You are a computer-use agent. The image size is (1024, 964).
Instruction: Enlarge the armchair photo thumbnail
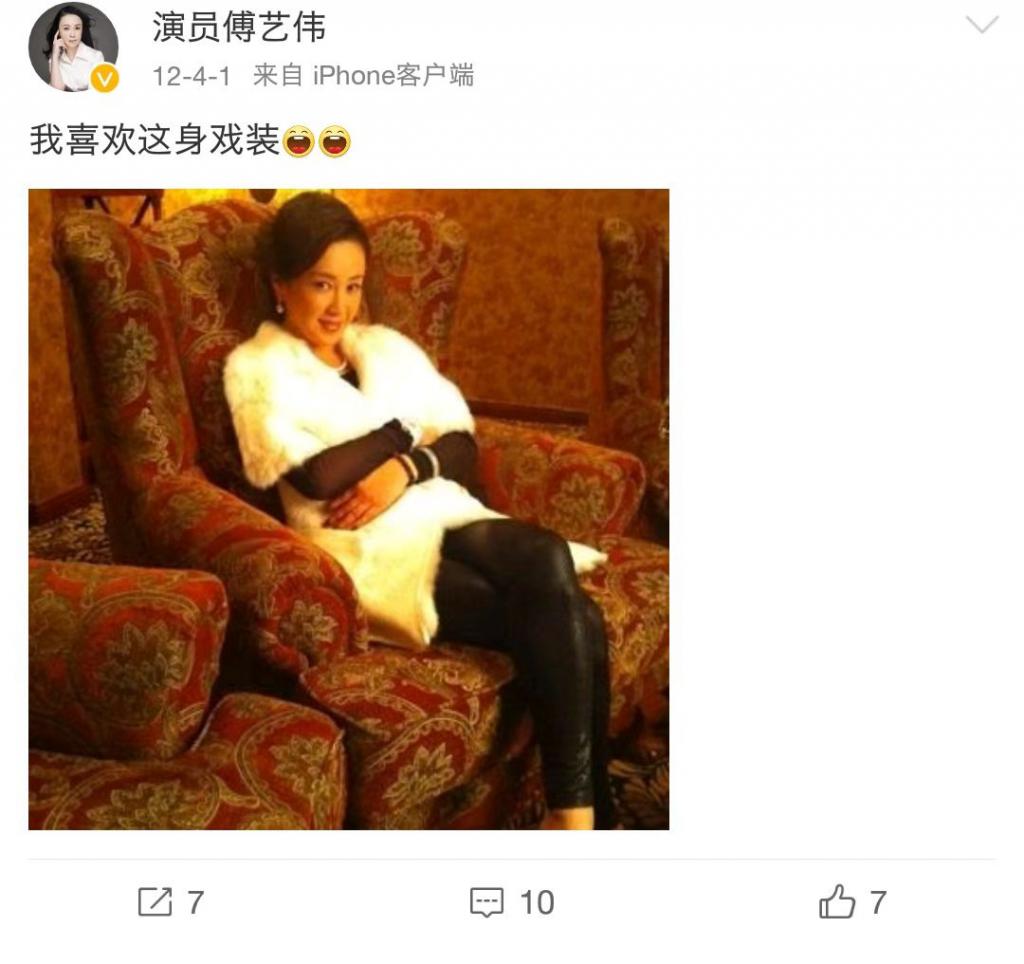pos(349,509)
